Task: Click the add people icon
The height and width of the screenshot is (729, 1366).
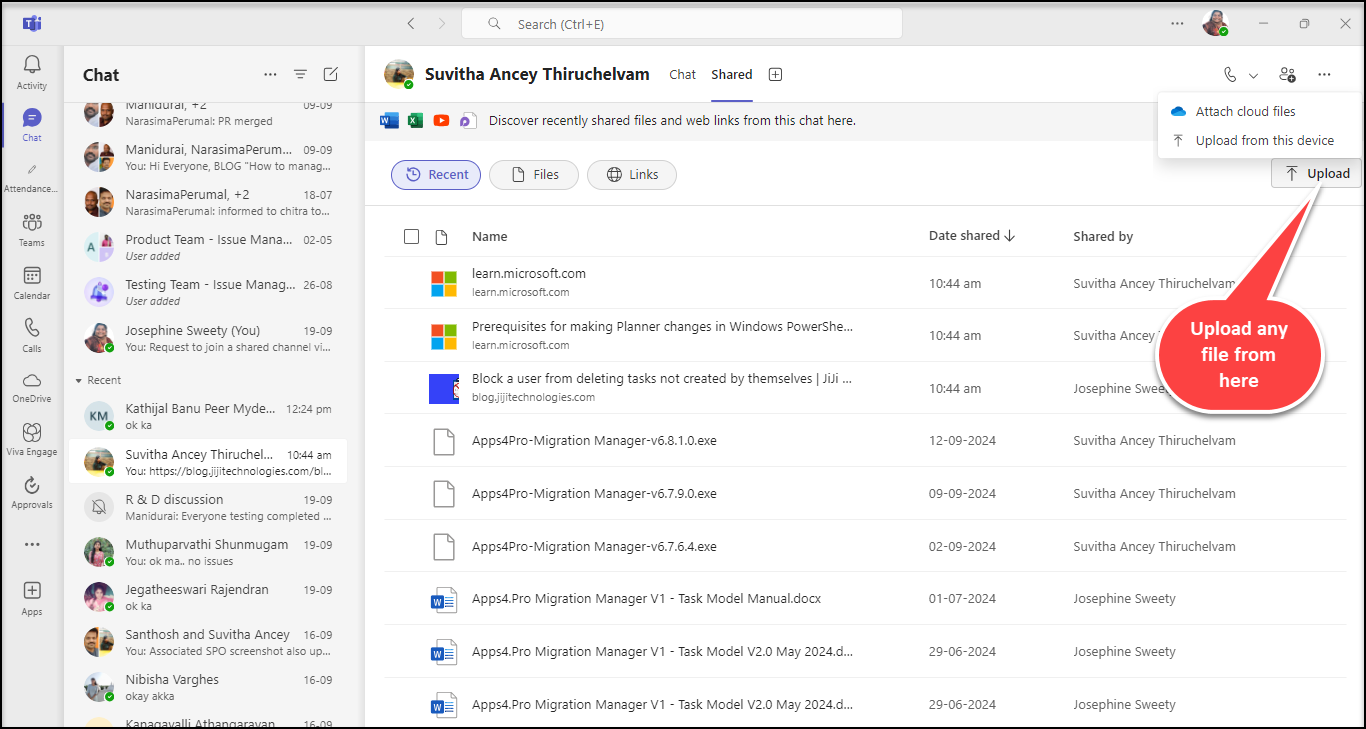Action: pyautogui.click(x=1287, y=75)
